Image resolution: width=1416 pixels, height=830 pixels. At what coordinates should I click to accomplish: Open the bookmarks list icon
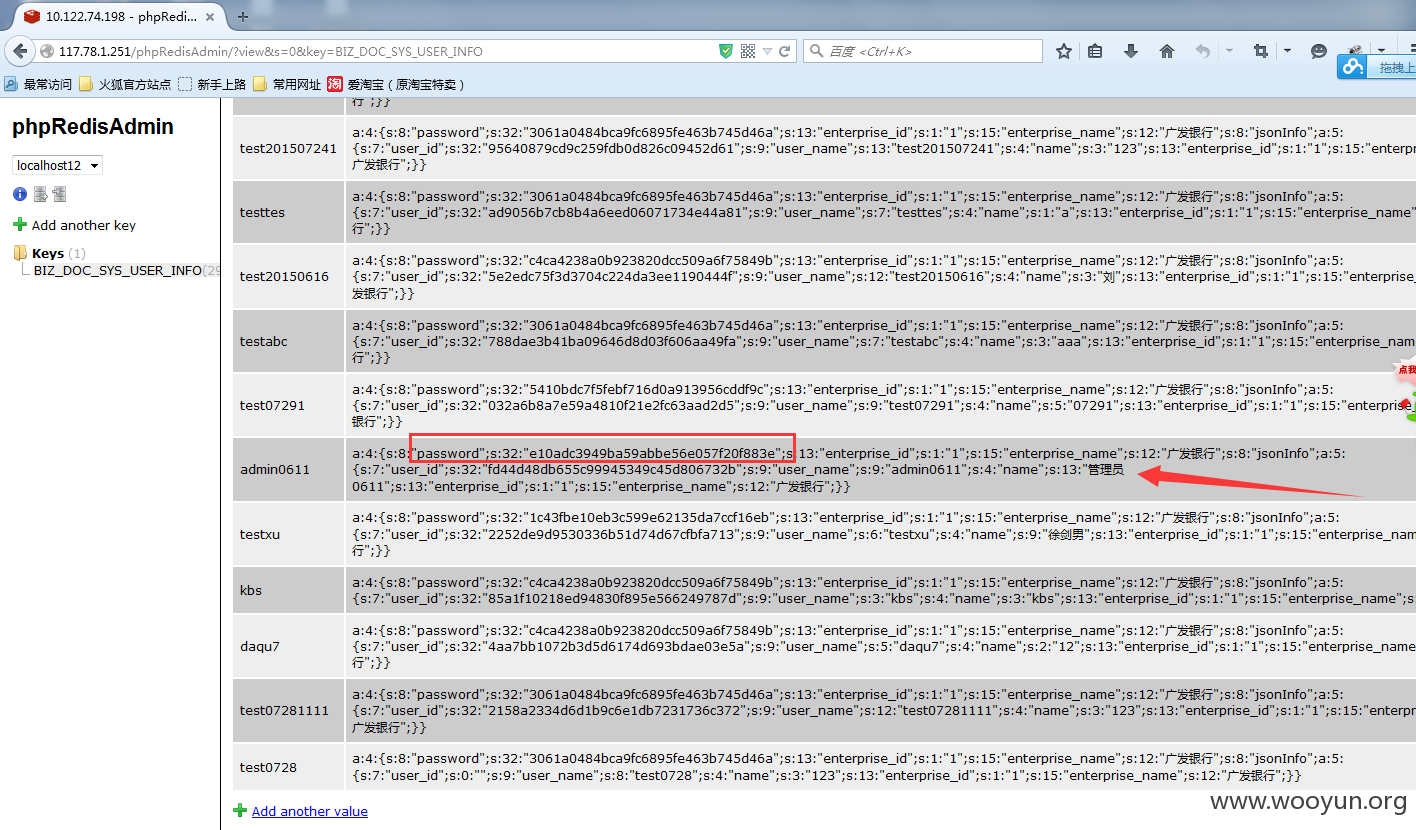pyautogui.click(x=1095, y=51)
